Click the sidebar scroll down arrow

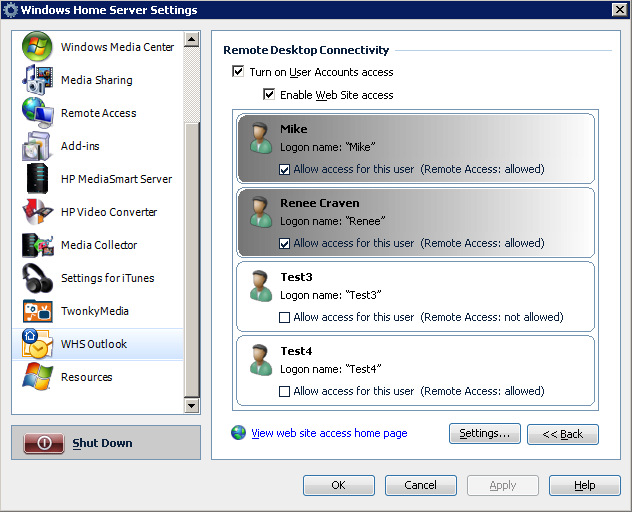coord(191,405)
